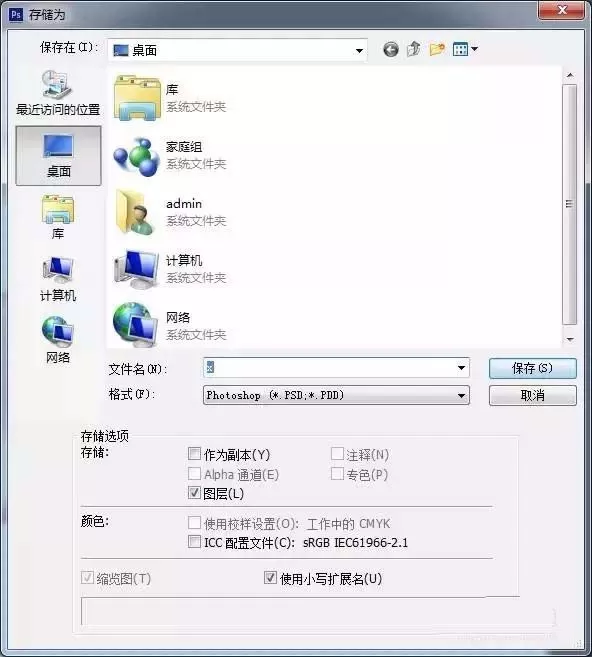Open Recent Places (最近访问的位置) in sidebar
The width and height of the screenshot is (592, 657).
(58, 93)
